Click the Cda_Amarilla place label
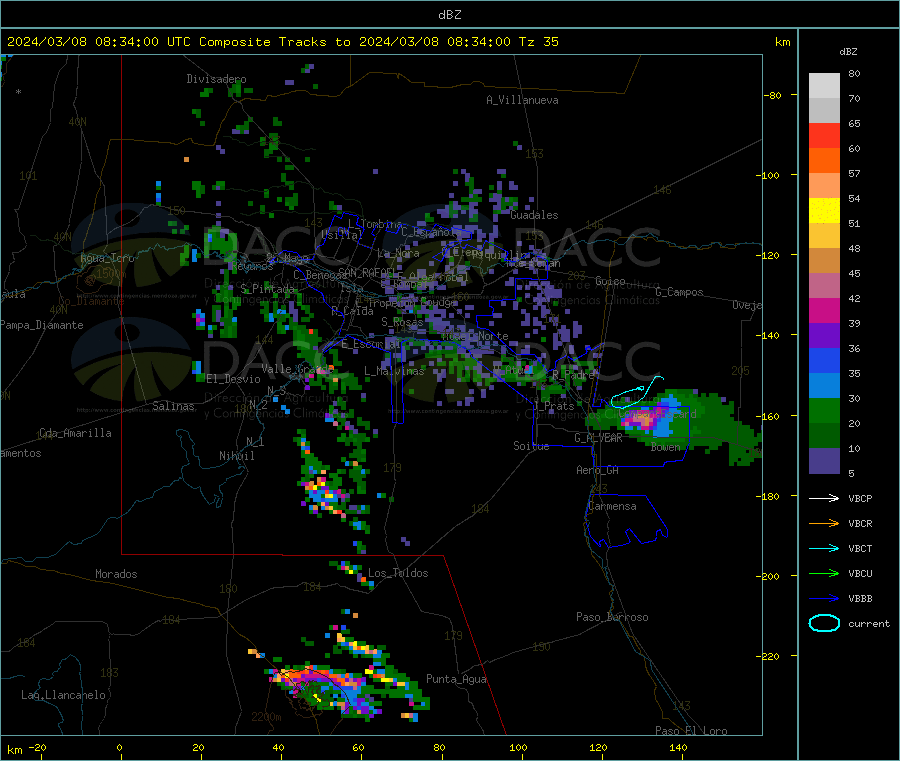The image size is (900, 761). click(75, 433)
